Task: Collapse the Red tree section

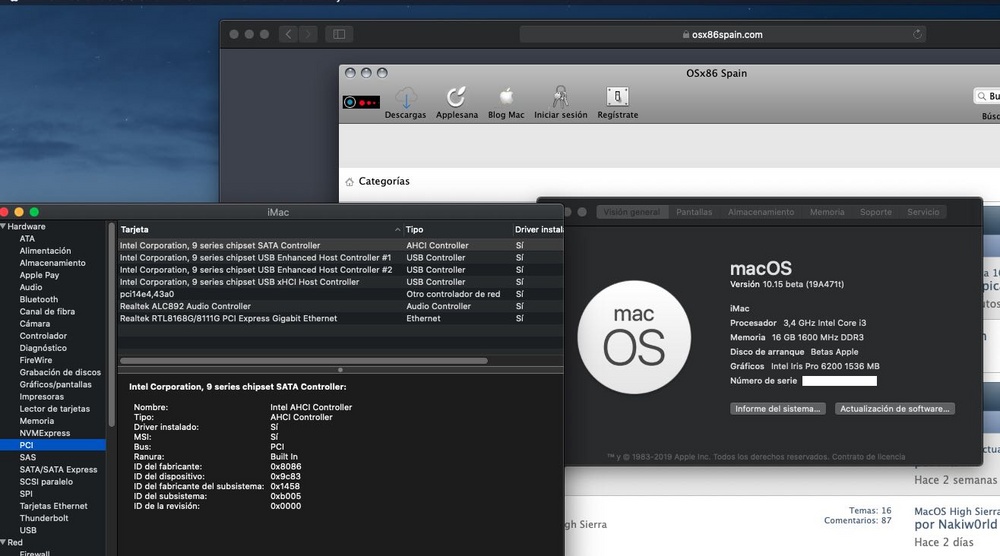Action: (x=3, y=542)
